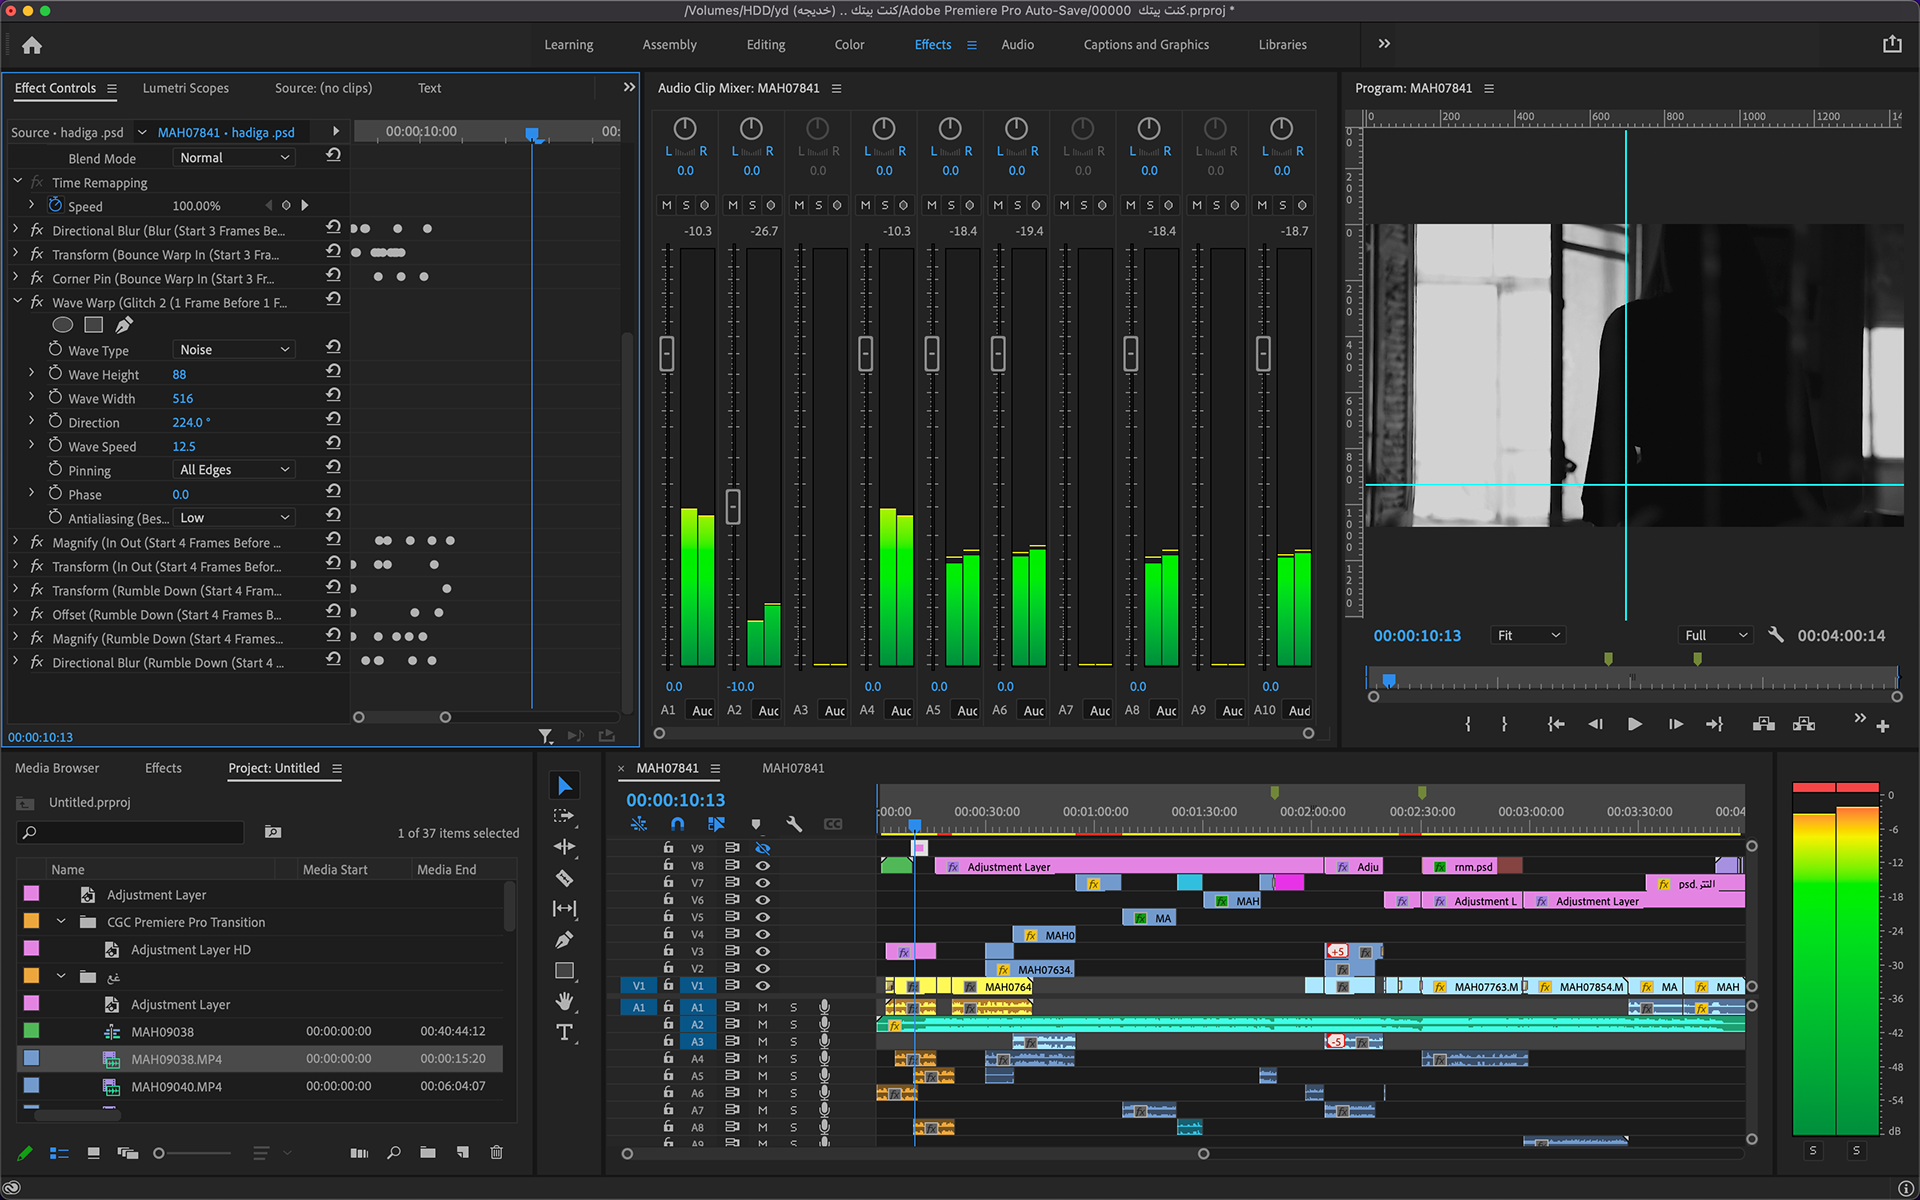Collapse the CGC Premiere Pro Transition bin
The height and width of the screenshot is (1200, 1920).
tap(61, 922)
